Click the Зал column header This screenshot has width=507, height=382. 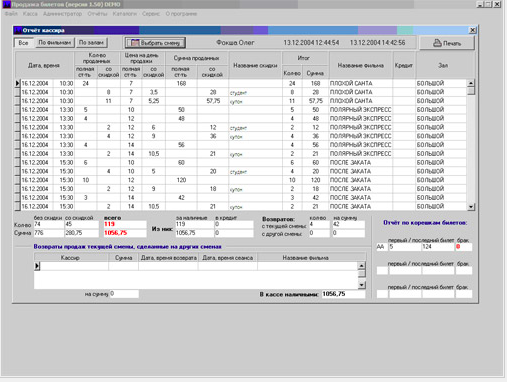(x=443, y=65)
